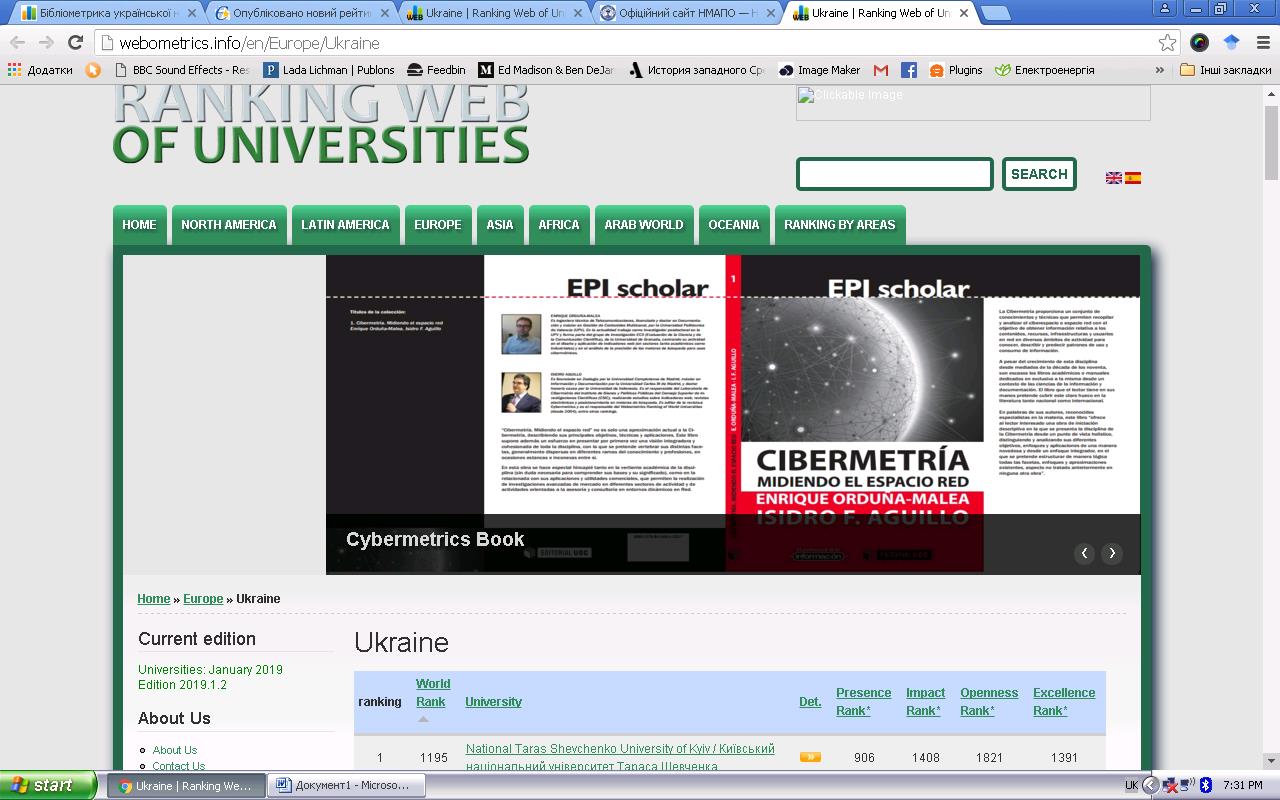Open details icon for Taras Shevchenko University
This screenshot has height=800, width=1280.
810,757
